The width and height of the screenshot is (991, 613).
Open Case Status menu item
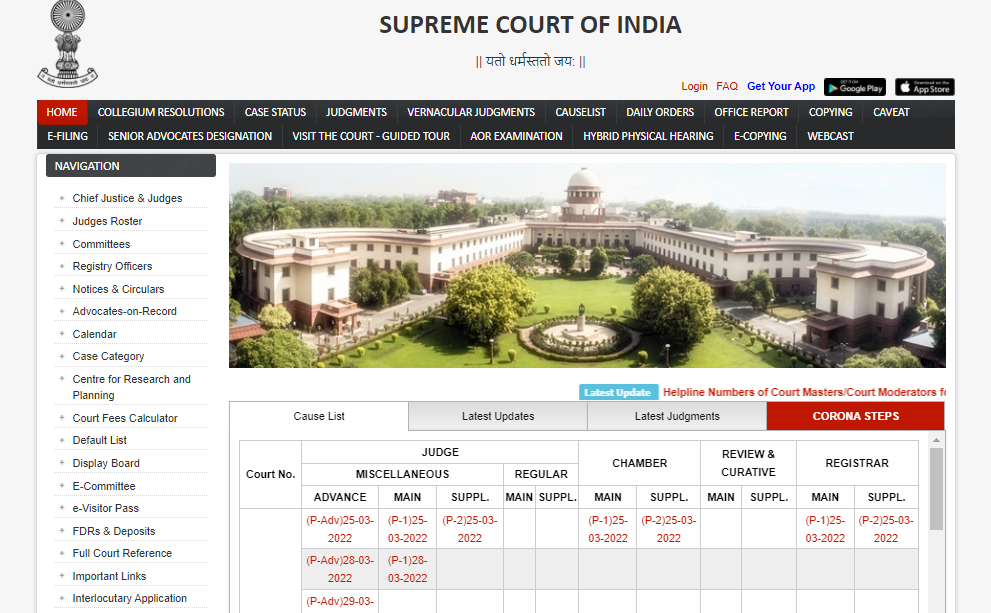tap(275, 112)
